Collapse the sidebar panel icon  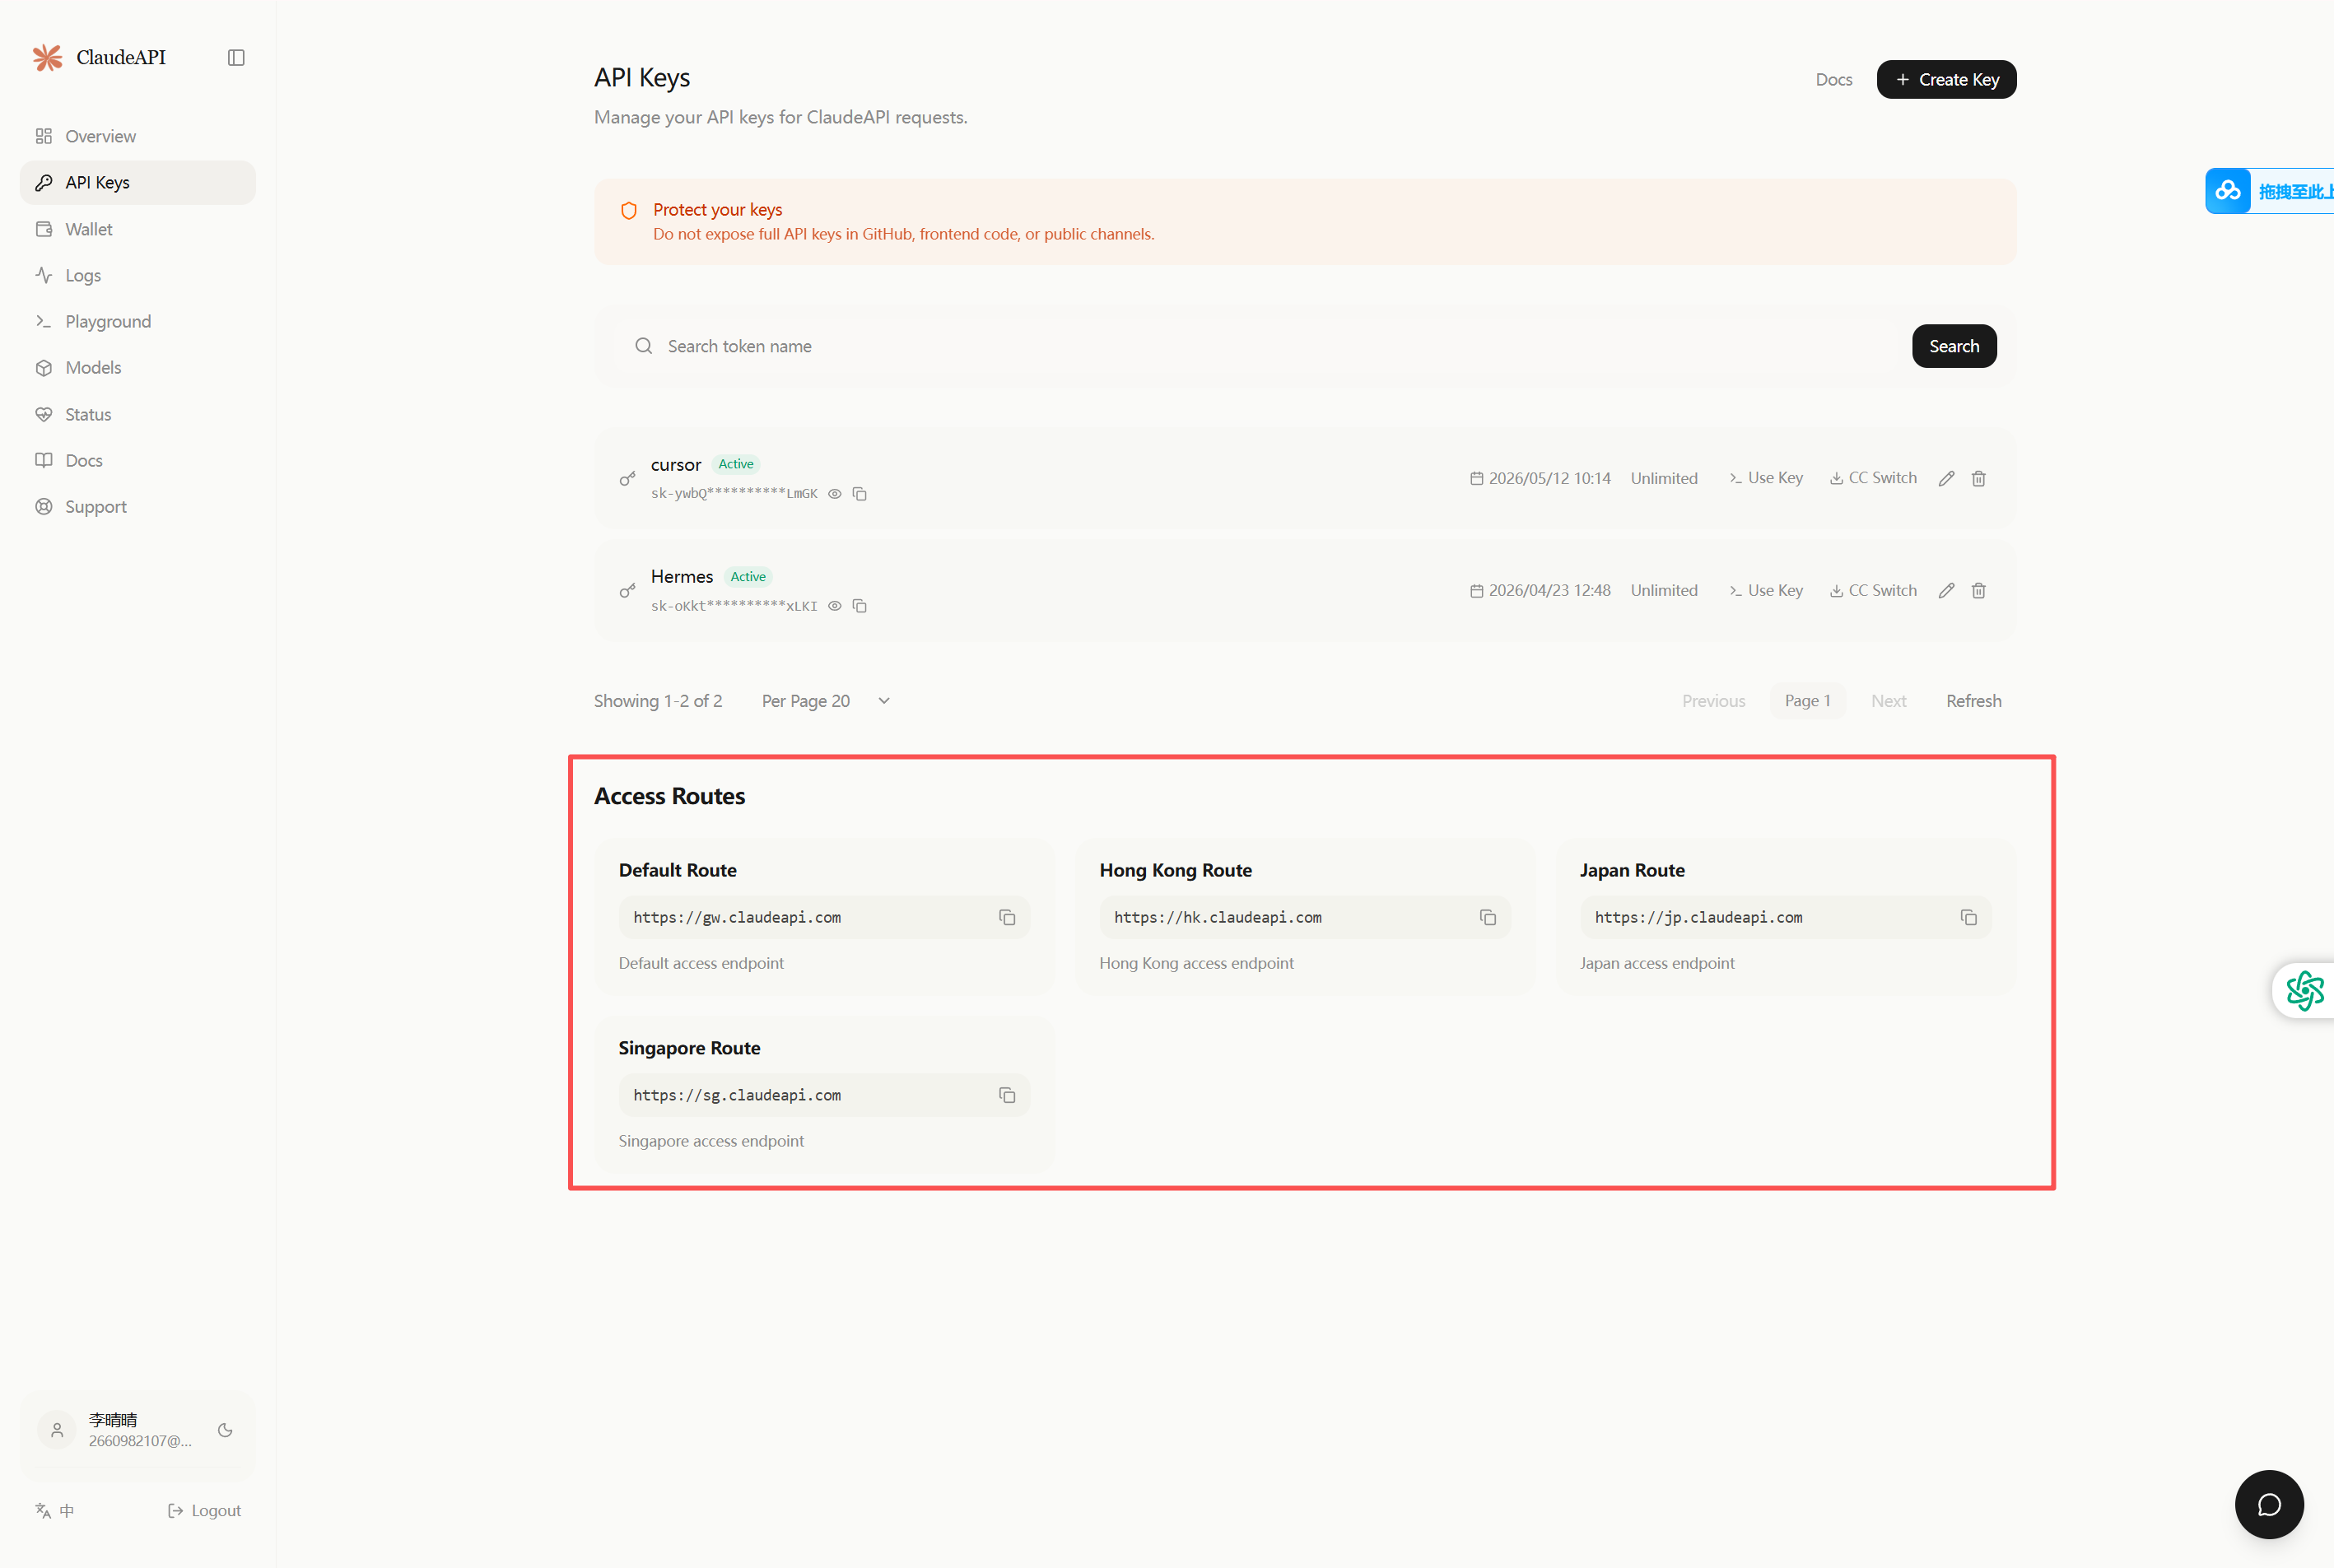pyautogui.click(x=236, y=58)
